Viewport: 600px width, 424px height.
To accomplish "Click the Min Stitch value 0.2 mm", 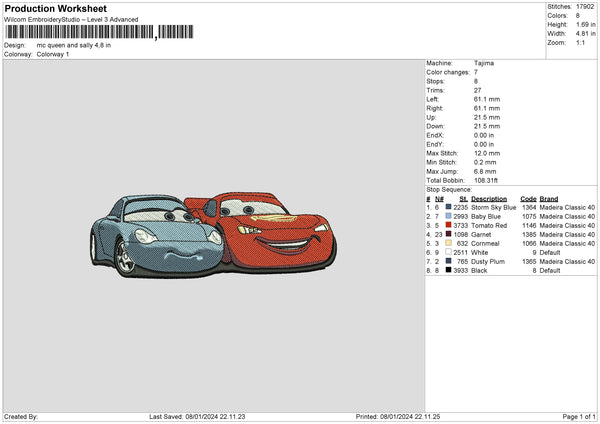I will tap(485, 162).
